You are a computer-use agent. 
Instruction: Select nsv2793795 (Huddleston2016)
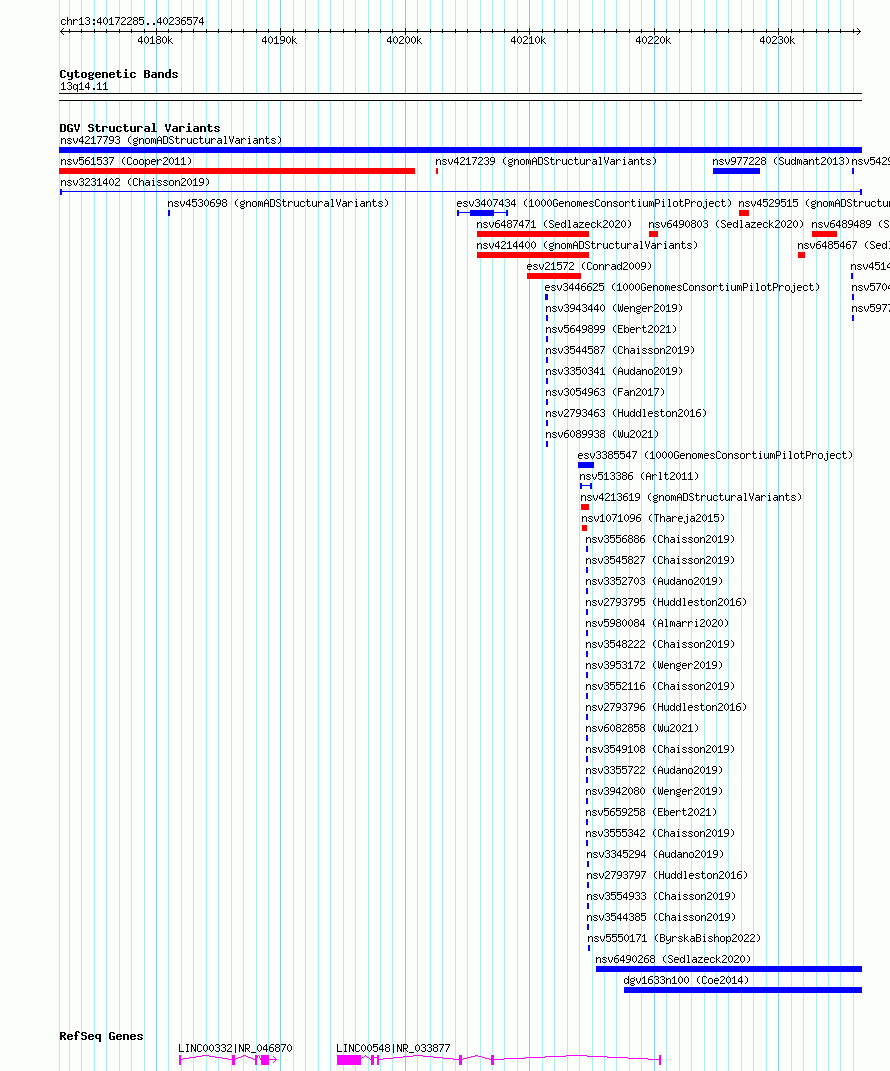point(666,602)
